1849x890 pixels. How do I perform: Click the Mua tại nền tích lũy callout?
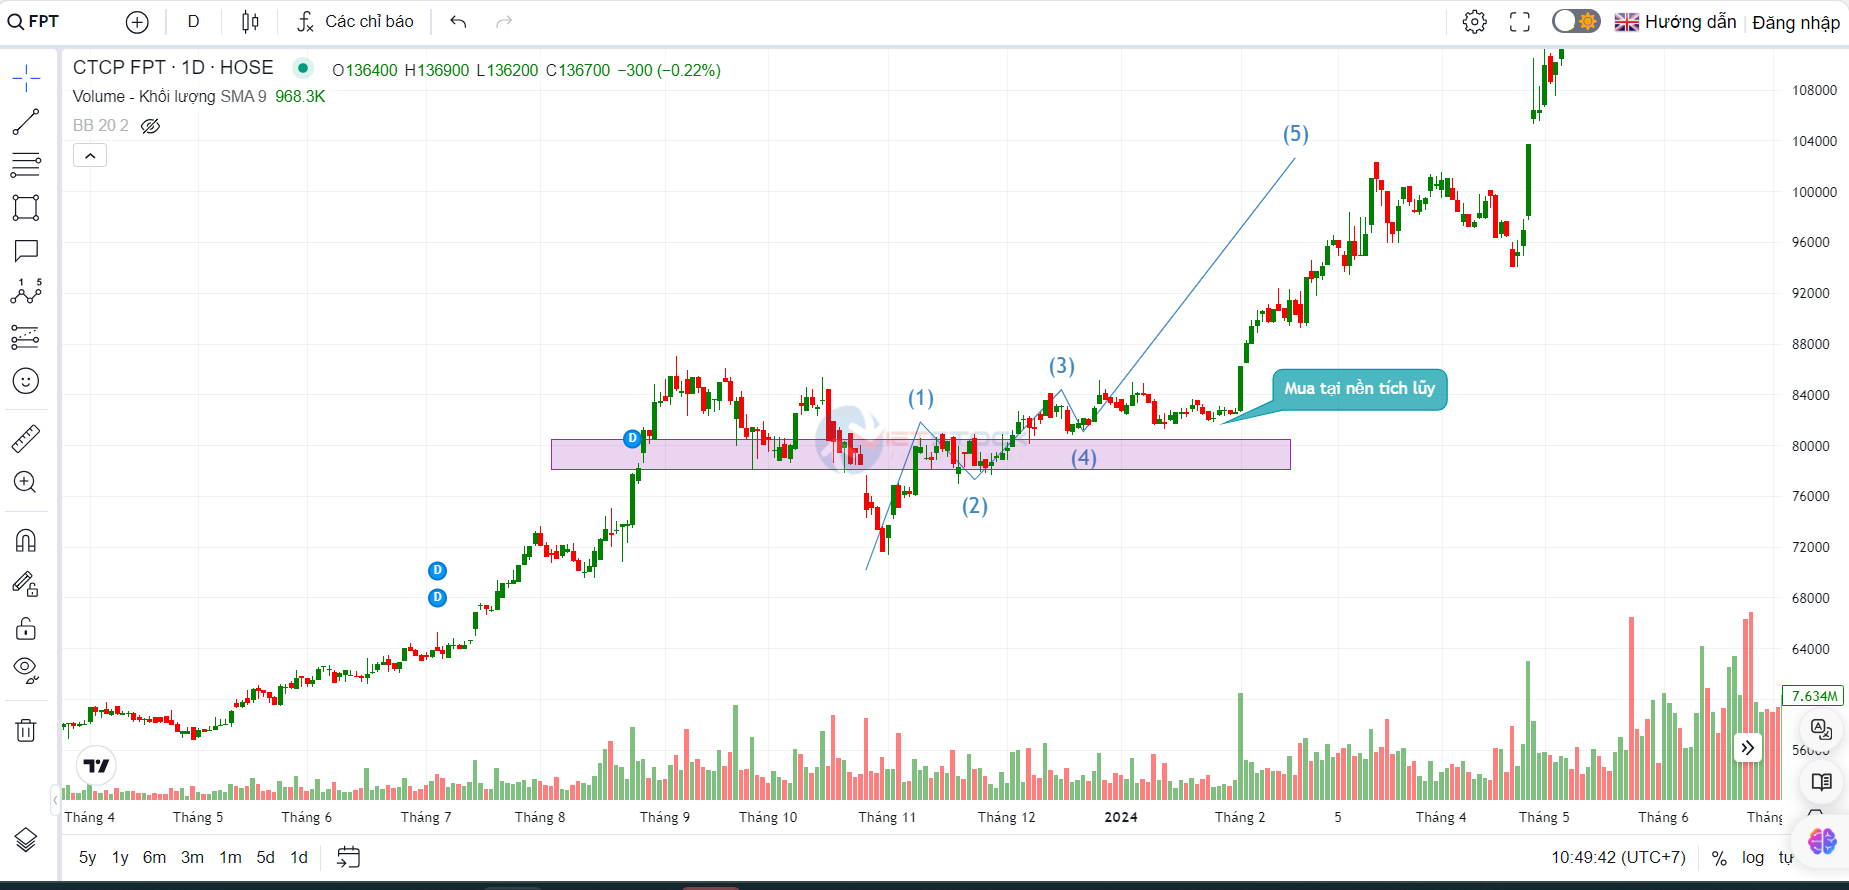pyautogui.click(x=1359, y=388)
